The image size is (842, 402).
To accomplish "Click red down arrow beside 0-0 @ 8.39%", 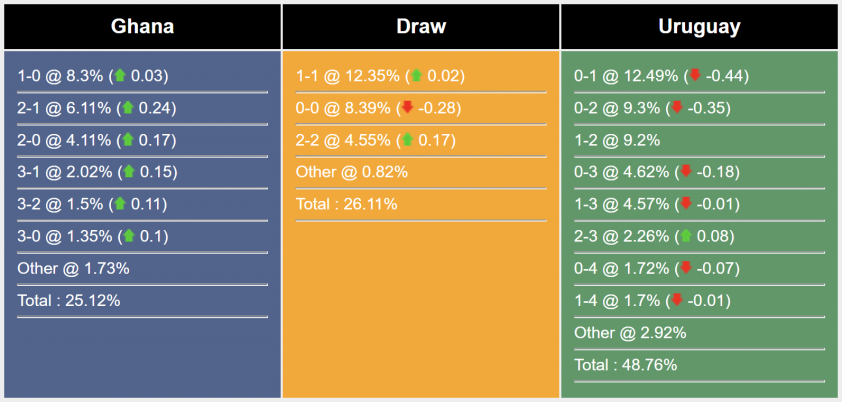I will (x=407, y=108).
